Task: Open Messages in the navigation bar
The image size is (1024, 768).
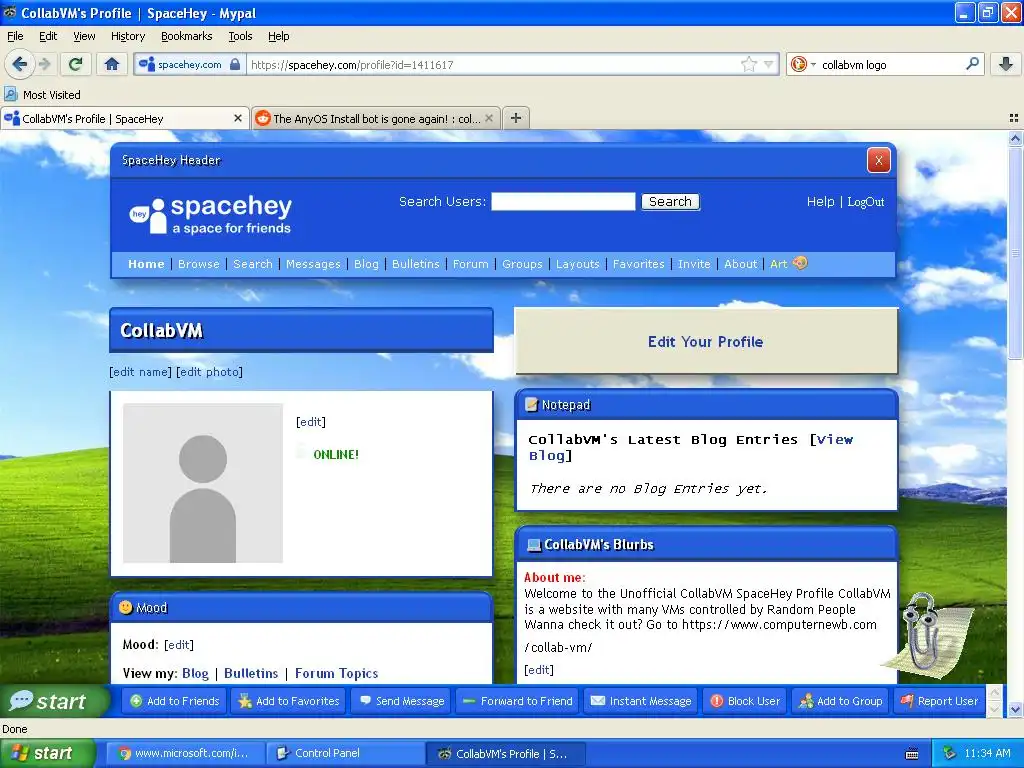Action: [313, 264]
